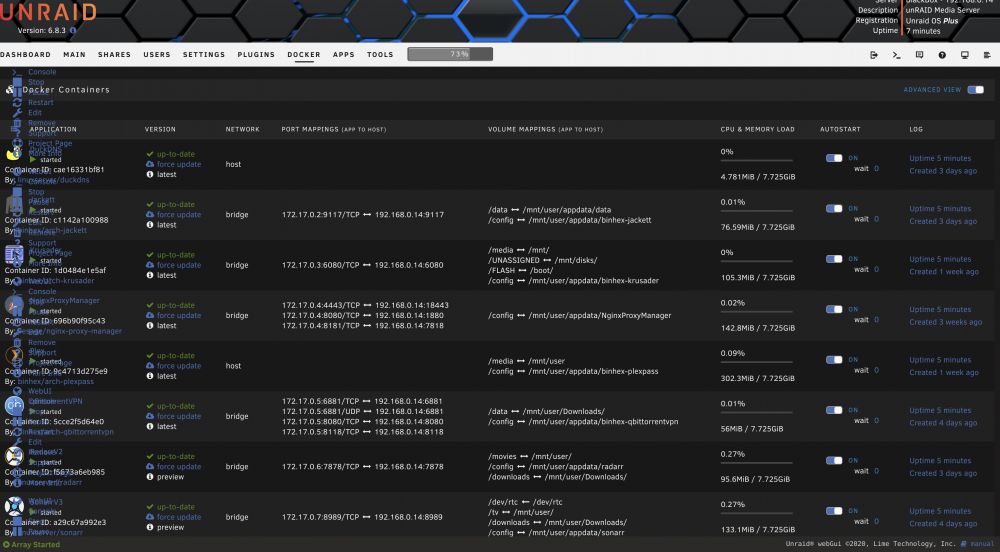The height and width of the screenshot is (552, 1000).
Task: Click the Radarr port mapping 172.17.0.6:7878/TCP
Action: 321,467
